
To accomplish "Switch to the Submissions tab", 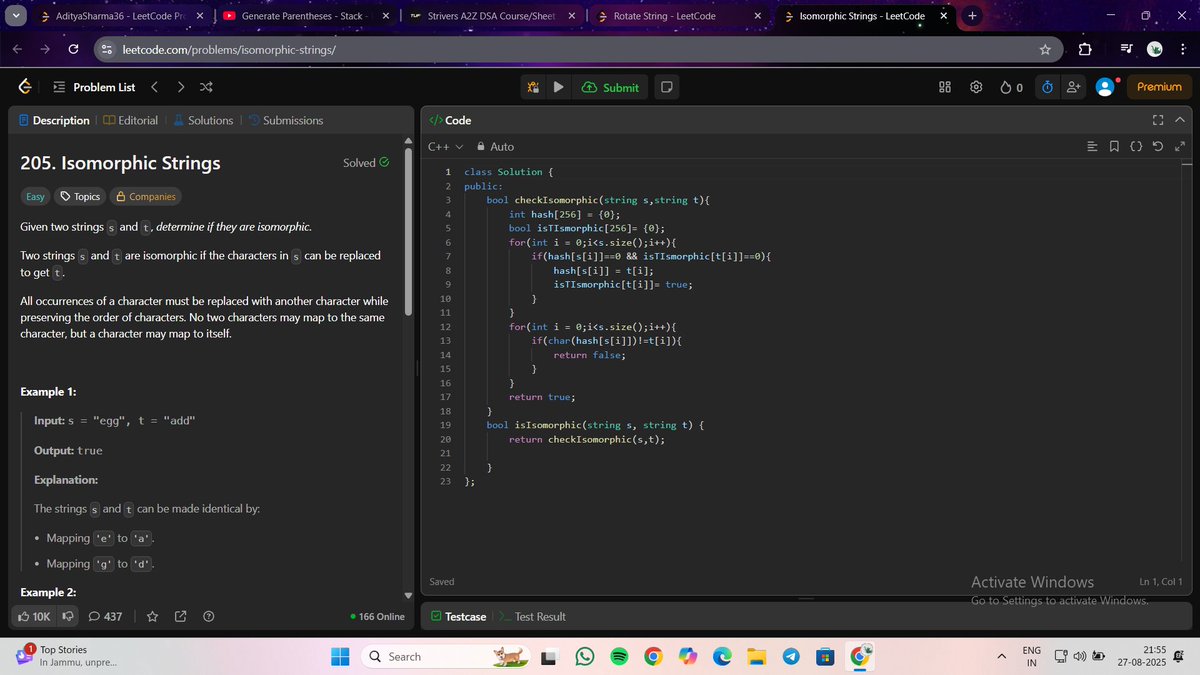I will (x=285, y=120).
